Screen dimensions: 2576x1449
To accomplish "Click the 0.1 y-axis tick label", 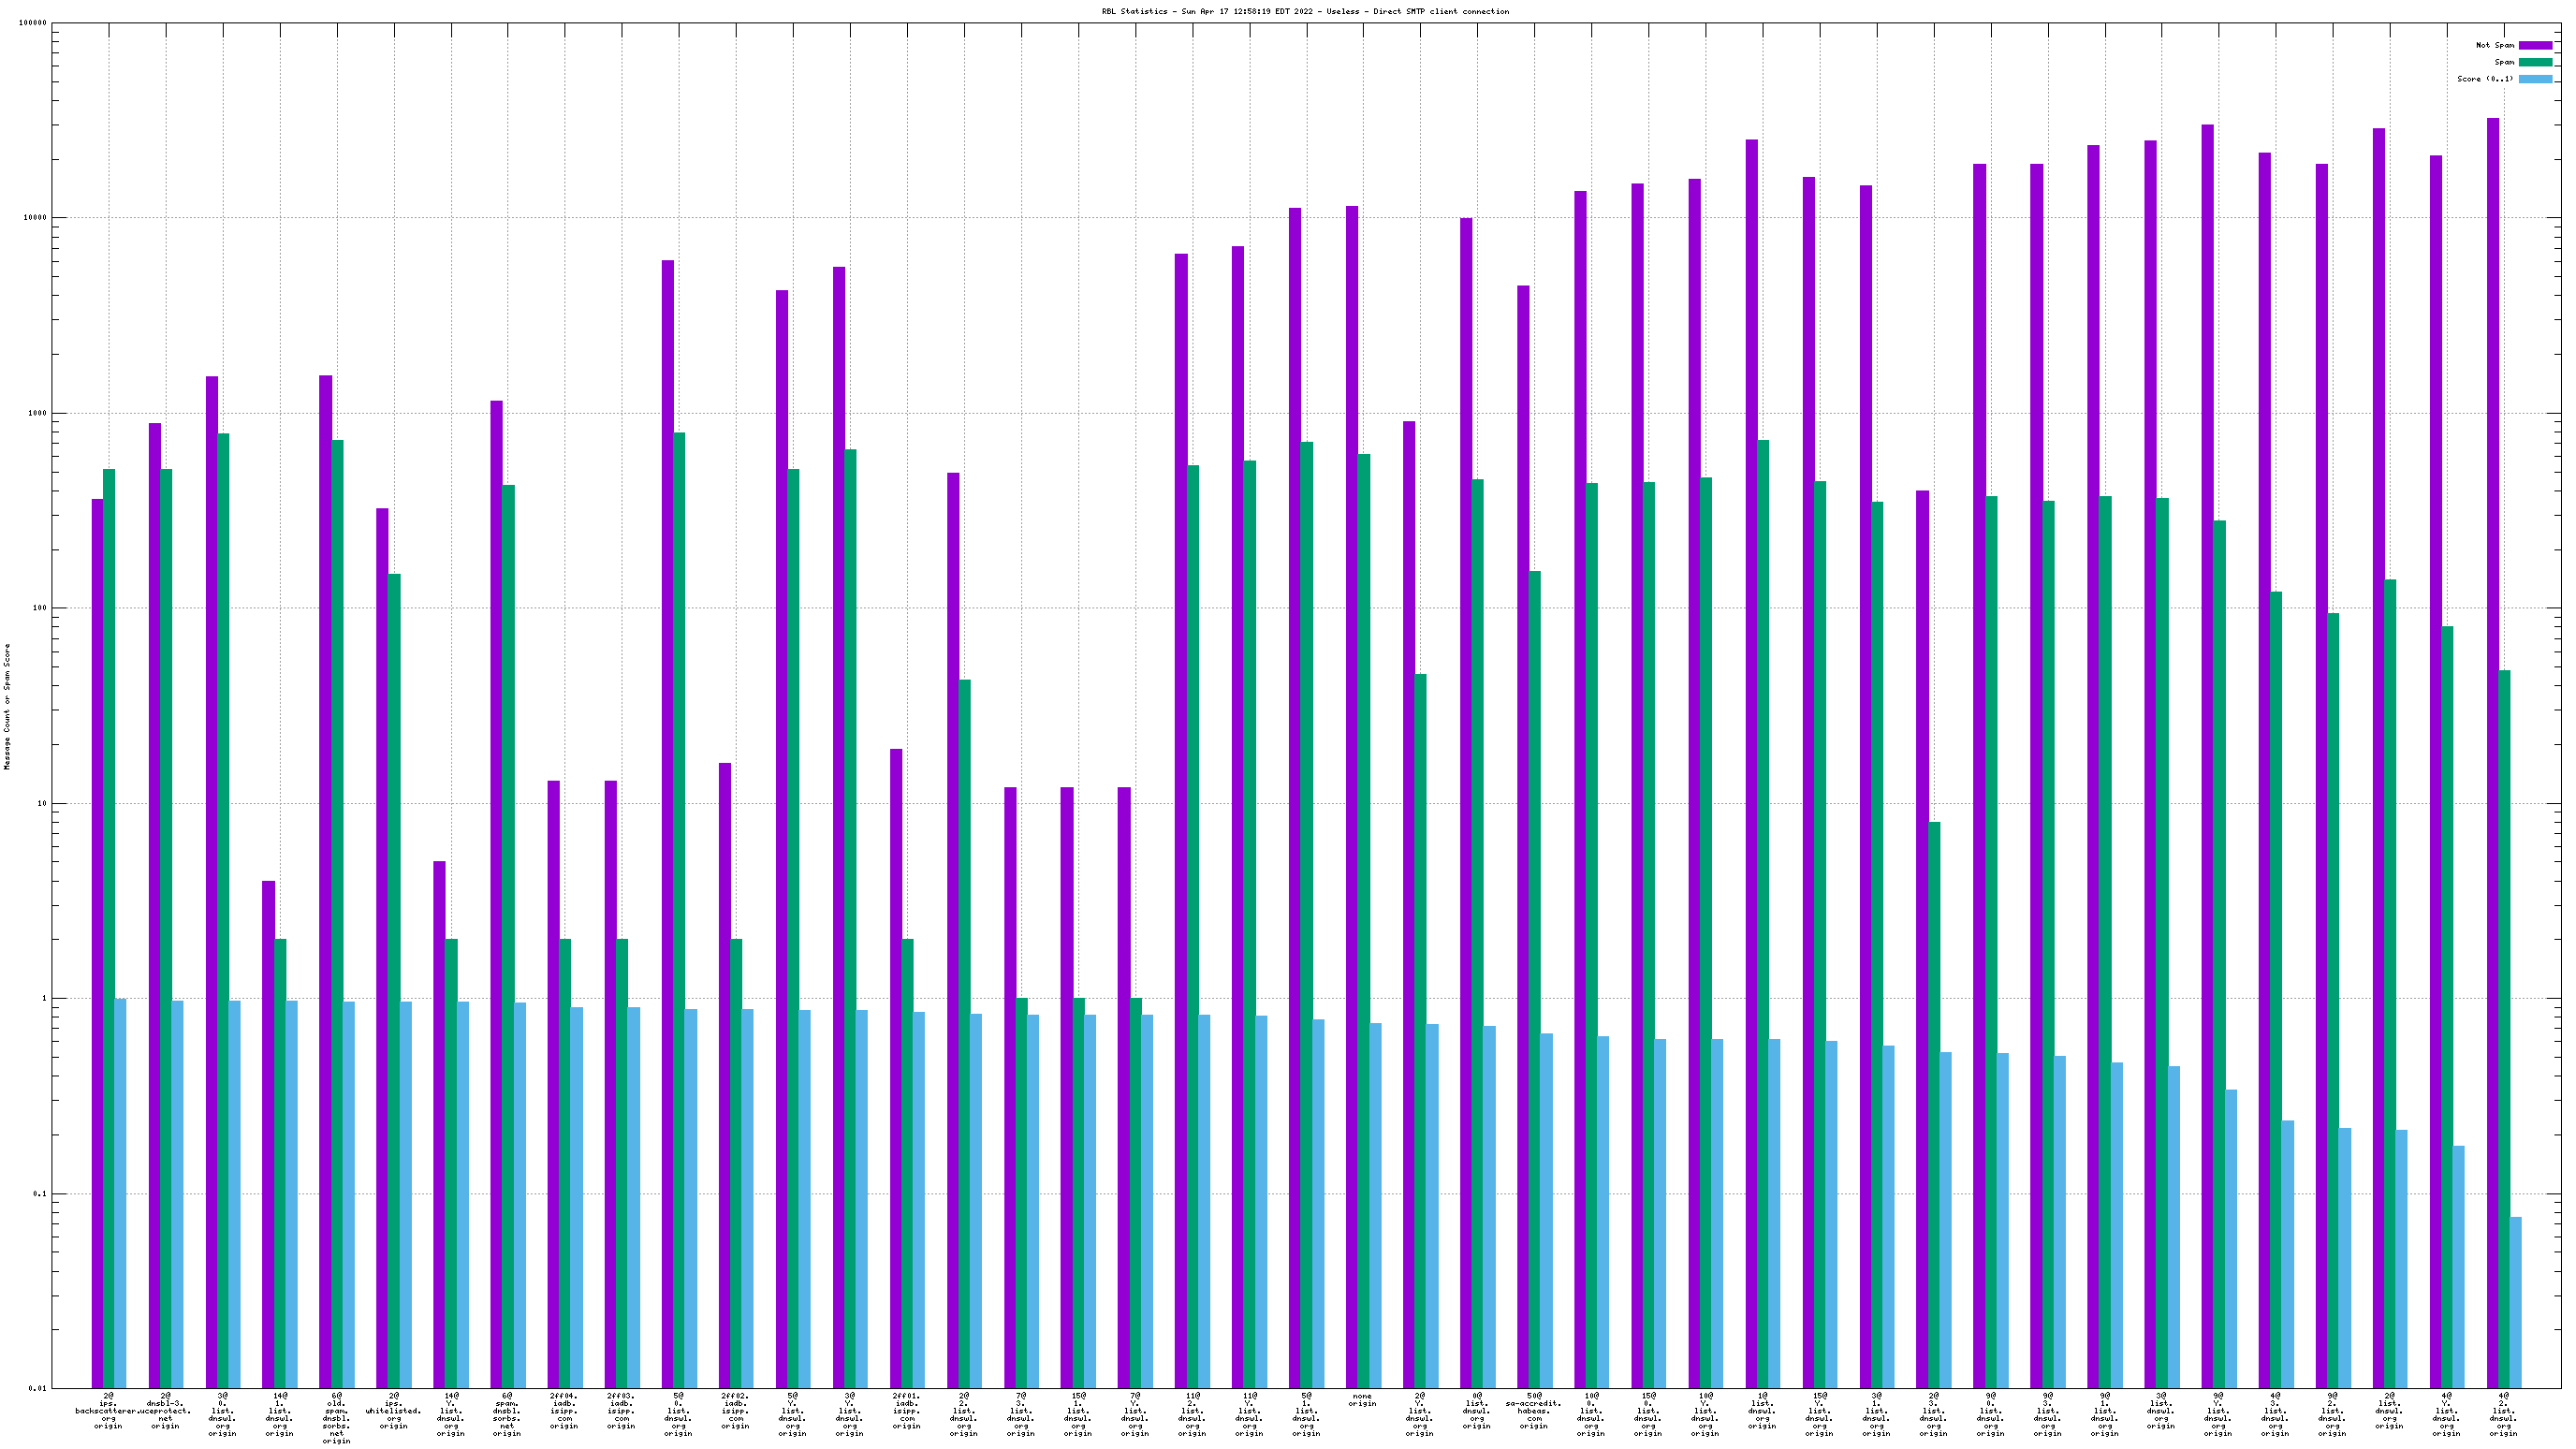I will [38, 1194].
